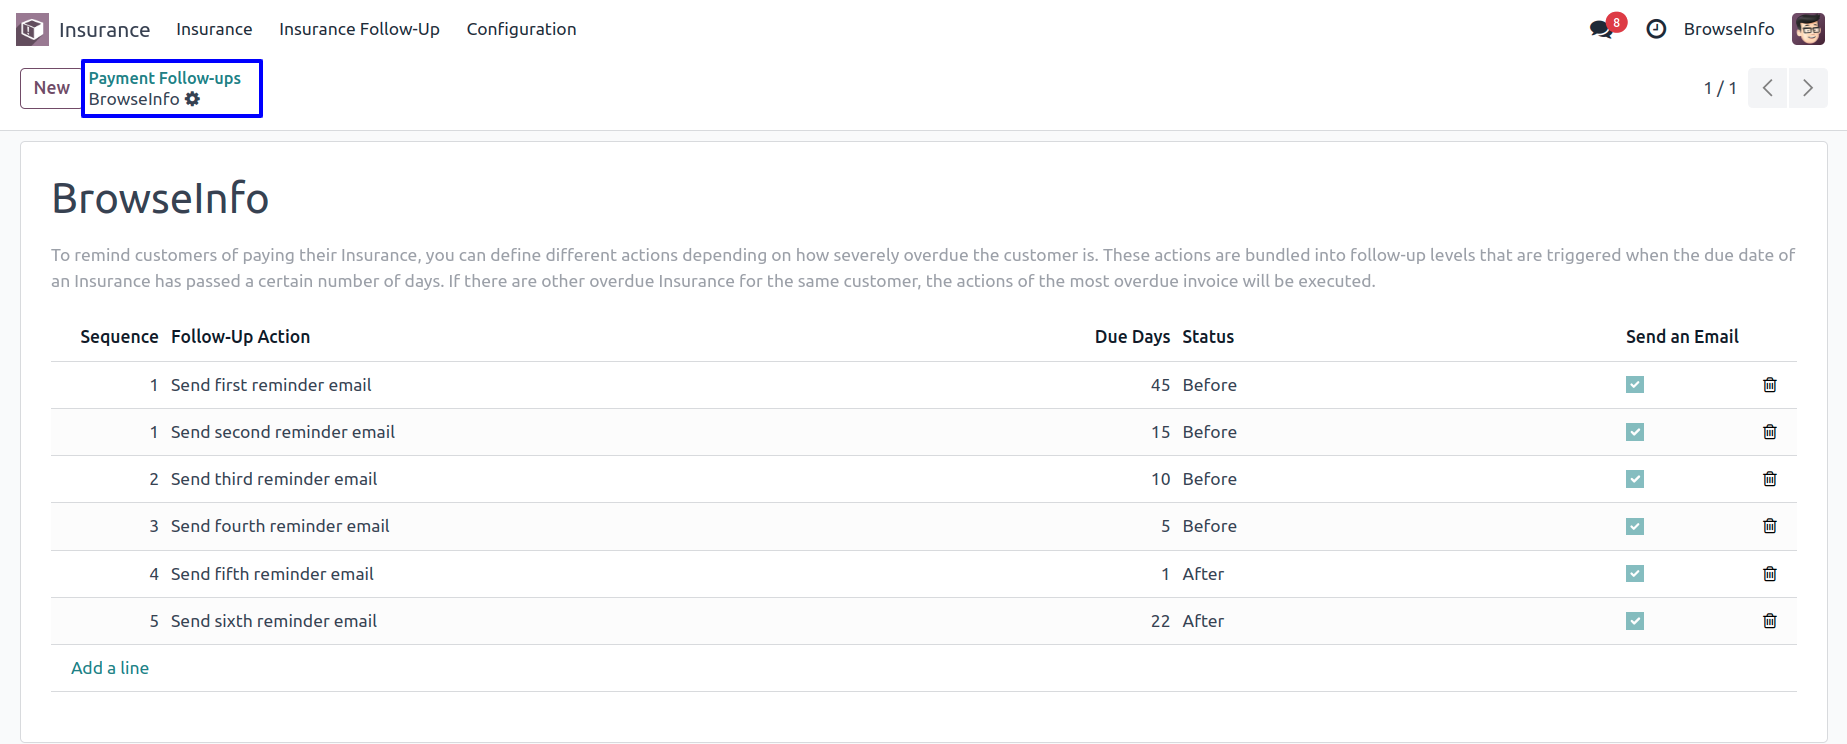Click the user avatar picture

coord(1808,29)
